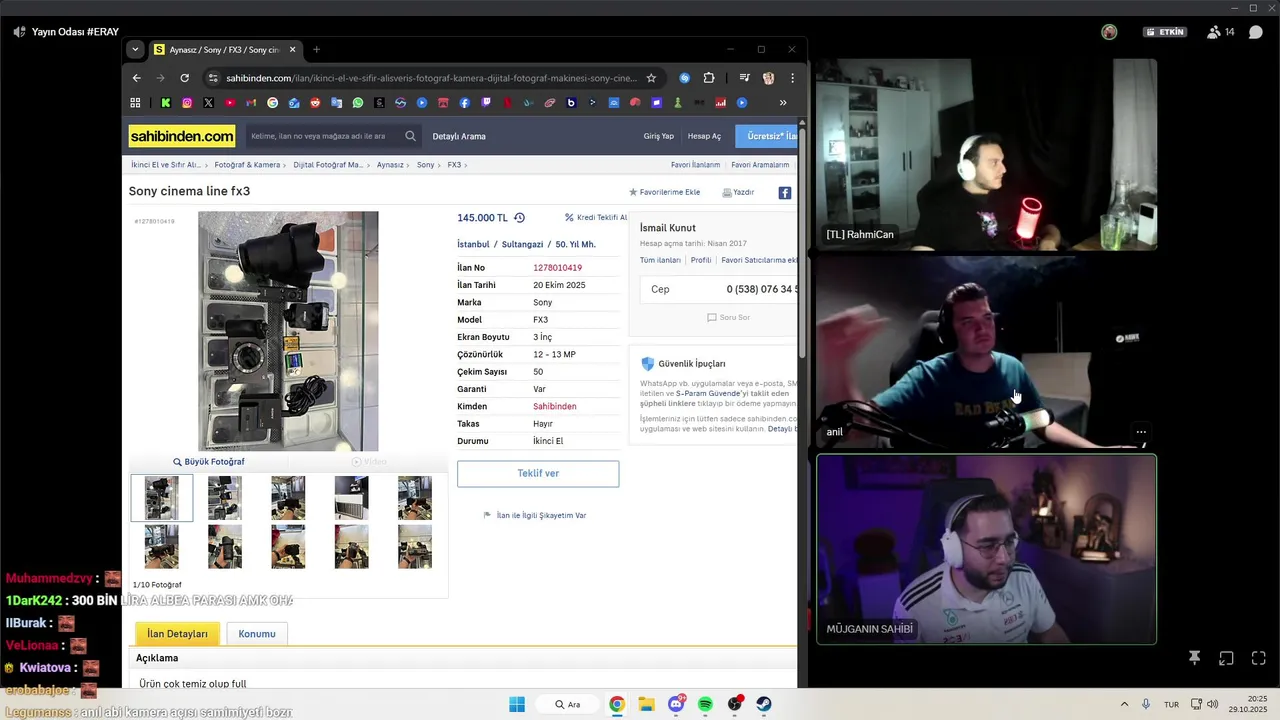The height and width of the screenshot is (720, 1280).
Task: Open the Gmail bookmark icon
Action: pos(251,102)
